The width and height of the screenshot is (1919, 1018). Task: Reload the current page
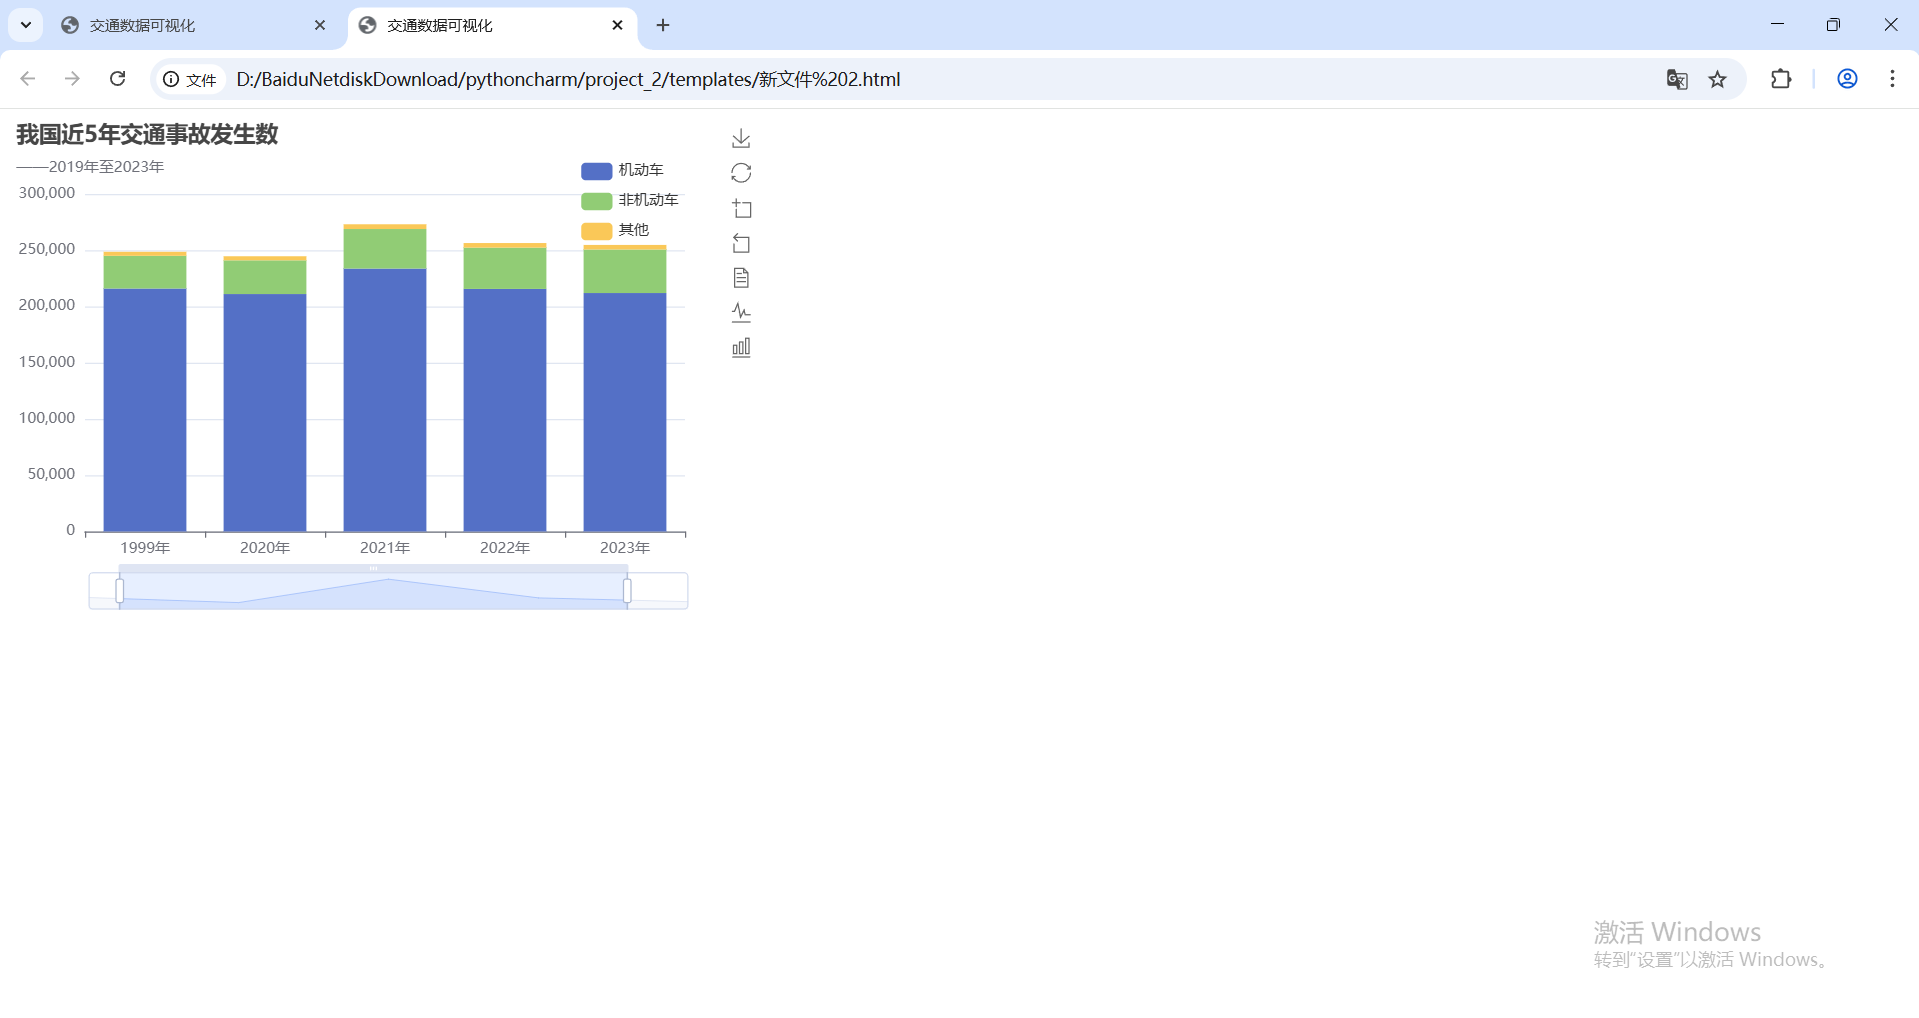pos(117,79)
